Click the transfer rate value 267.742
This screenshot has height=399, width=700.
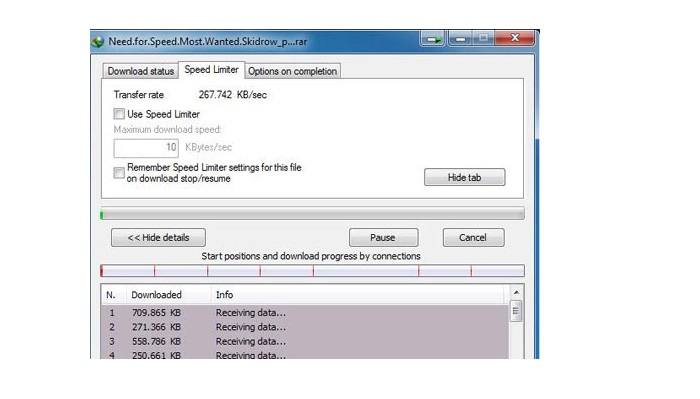[x=215, y=95]
